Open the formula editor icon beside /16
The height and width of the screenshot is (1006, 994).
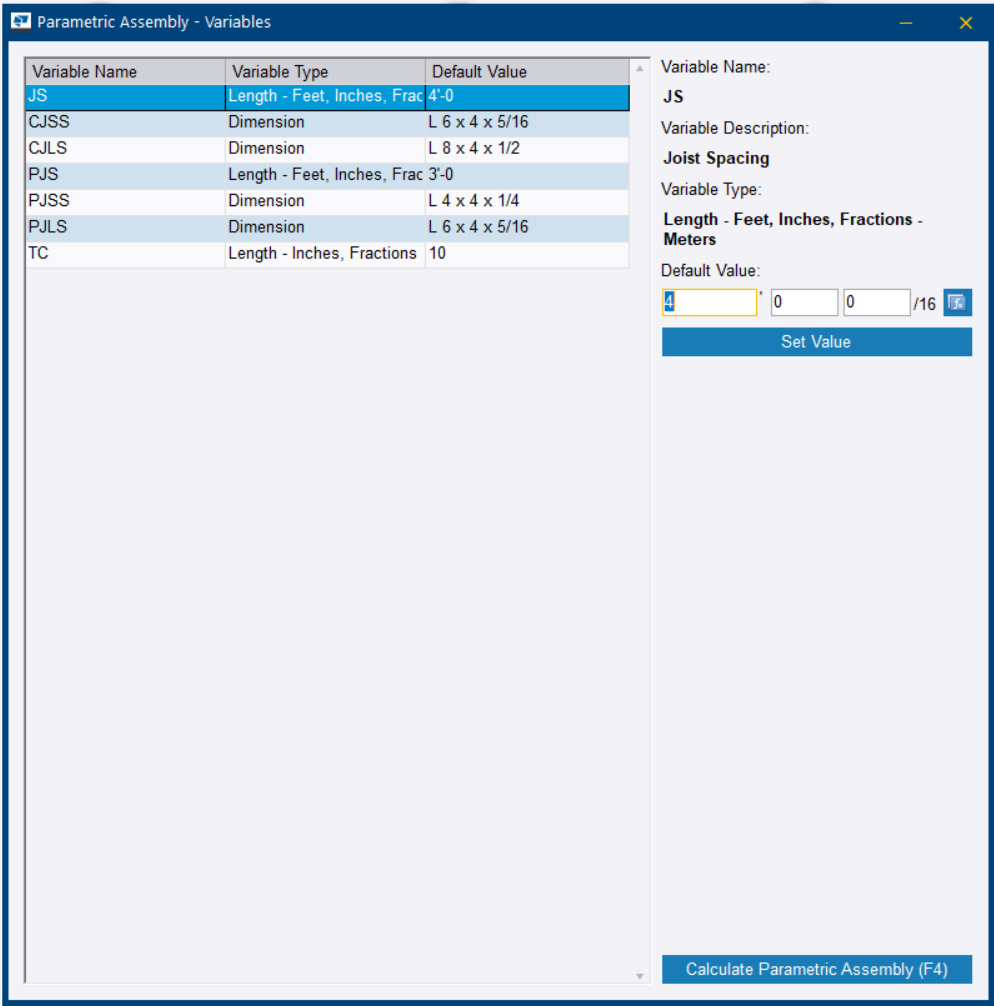pyautogui.click(x=957, y=302)
